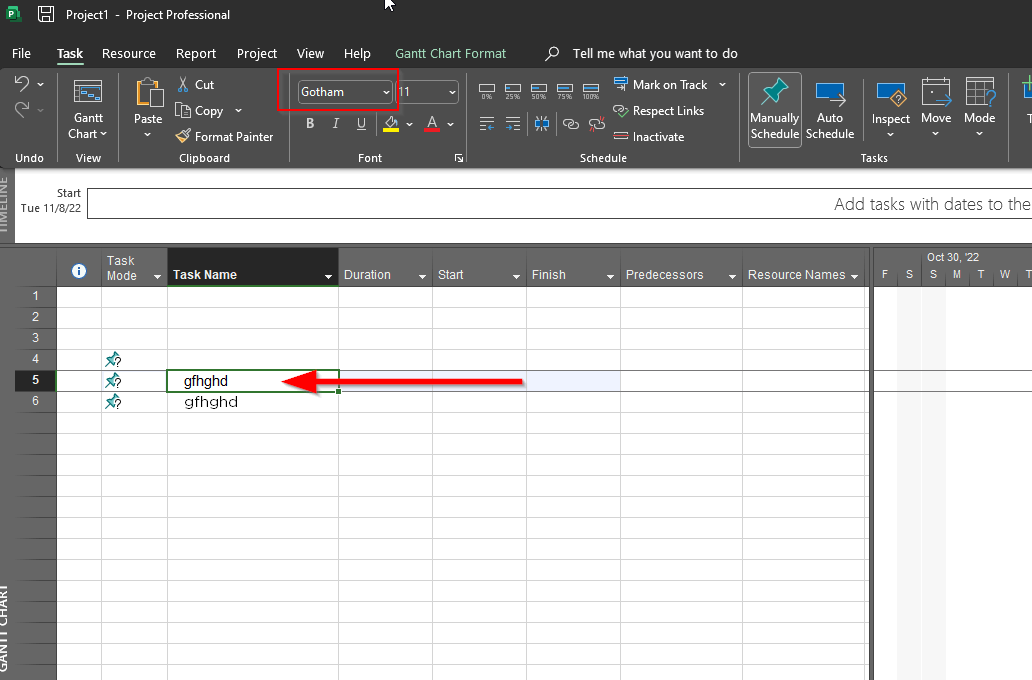Click Inactivate task button
The height and width of the screenshot is (680, 1032).
tap(649, 136)
